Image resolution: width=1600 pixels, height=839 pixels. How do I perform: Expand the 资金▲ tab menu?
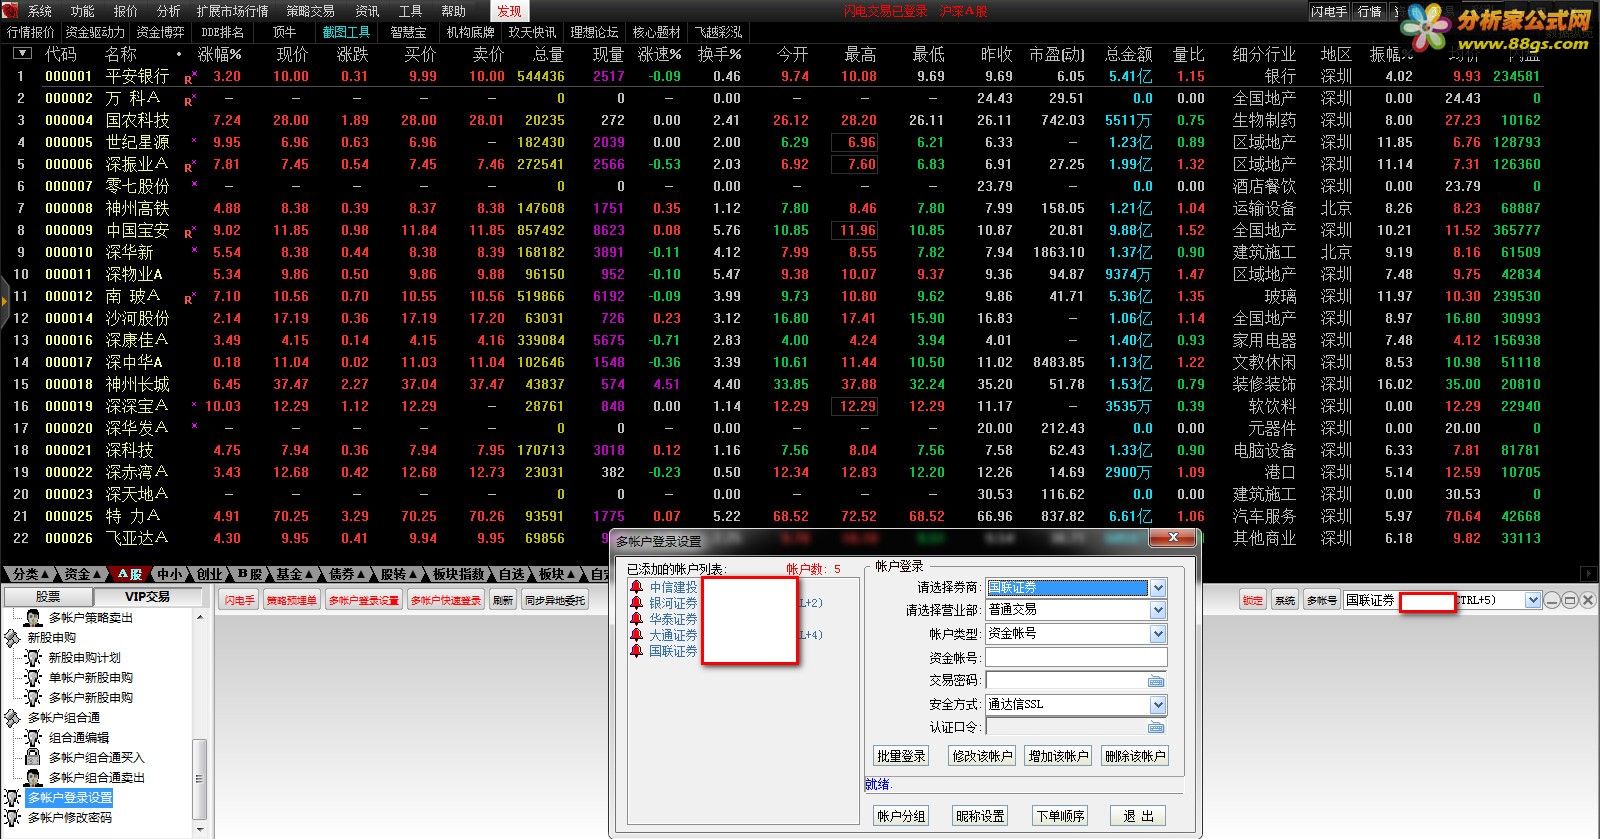coord(81,574)
